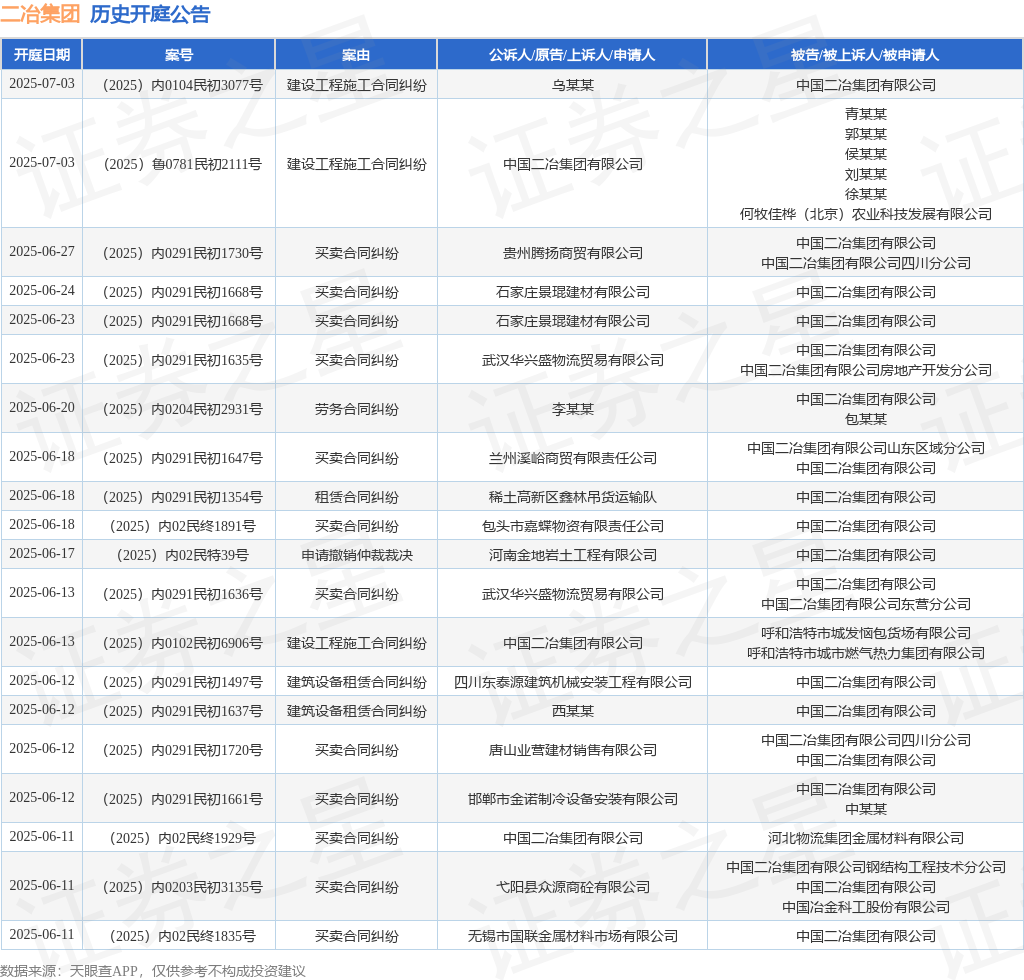Image resolution: width=1024 pixels, height=980 pixels.
Task: Click the 被告/被上诉人/被申请人 header
Action: tap(865, 55)
